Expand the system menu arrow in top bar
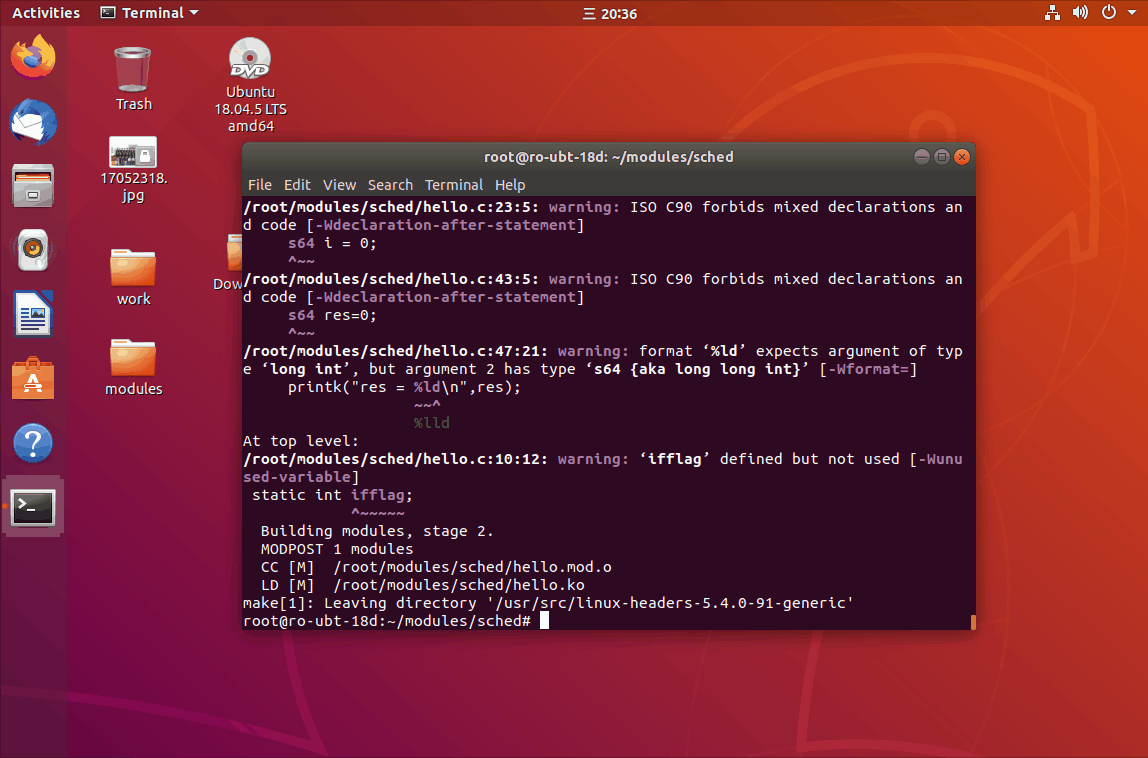Screen dimensions: 1148x758 [x=1132, y=13]
